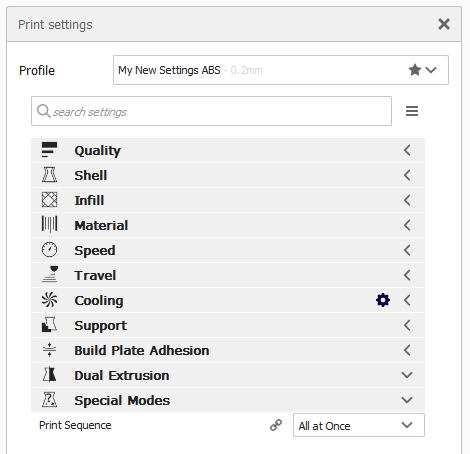Click the search settings input field
Screen dimensions: 470x454
211,111
